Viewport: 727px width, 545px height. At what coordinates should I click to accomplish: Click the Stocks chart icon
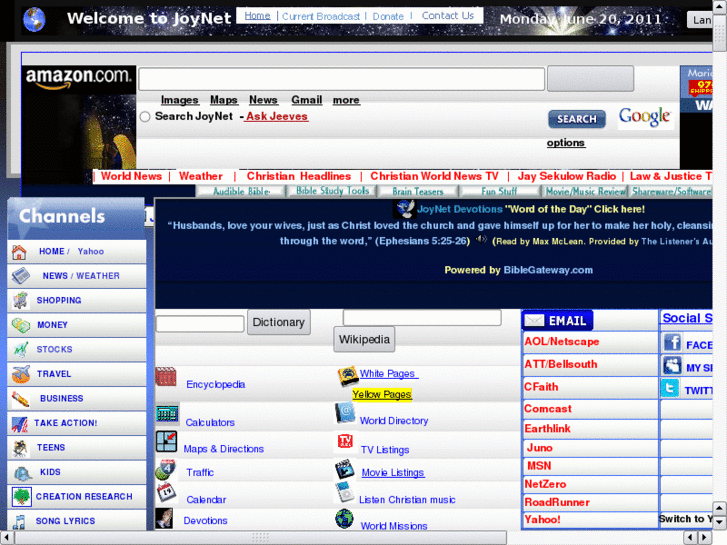click(20, 349)
